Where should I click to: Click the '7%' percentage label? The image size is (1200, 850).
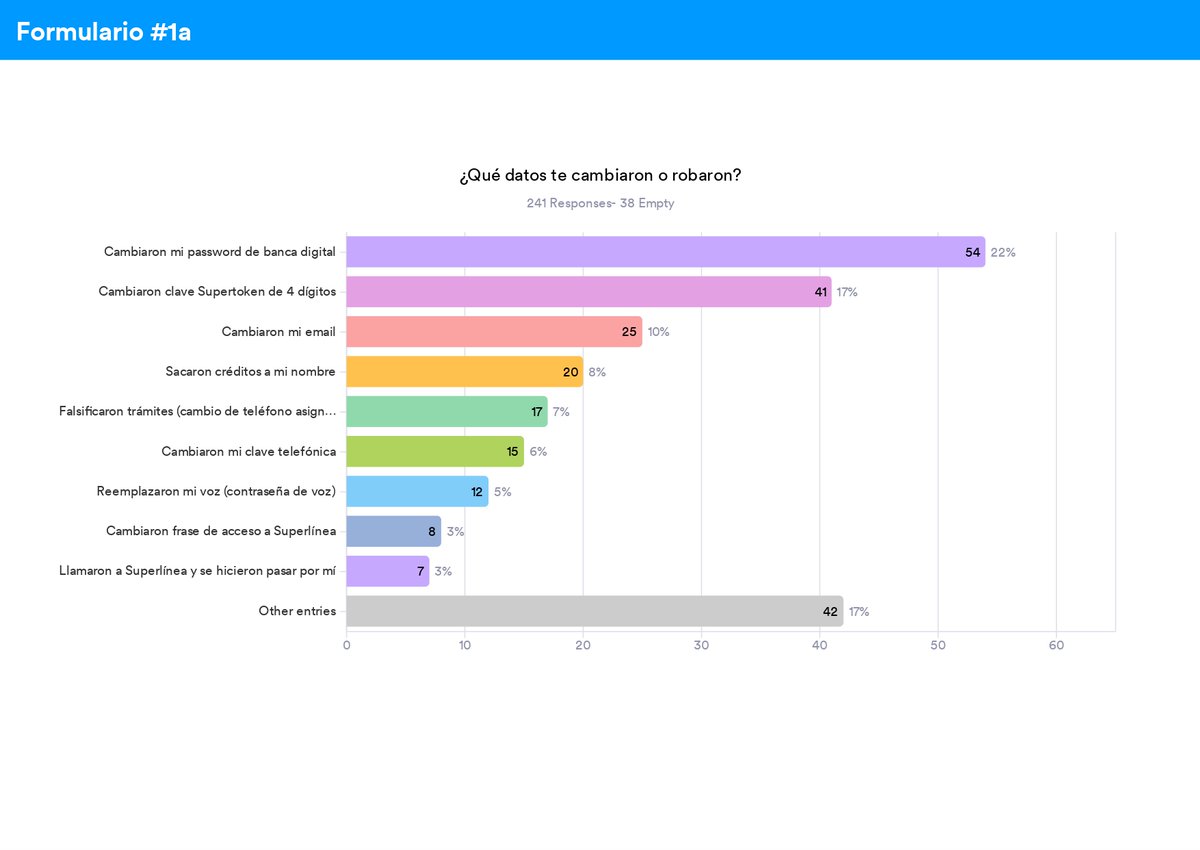561,412
